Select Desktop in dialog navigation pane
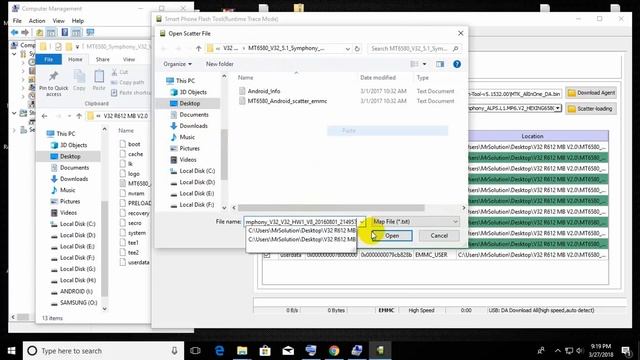Screen dimensions: 640x360 (189, 103)
